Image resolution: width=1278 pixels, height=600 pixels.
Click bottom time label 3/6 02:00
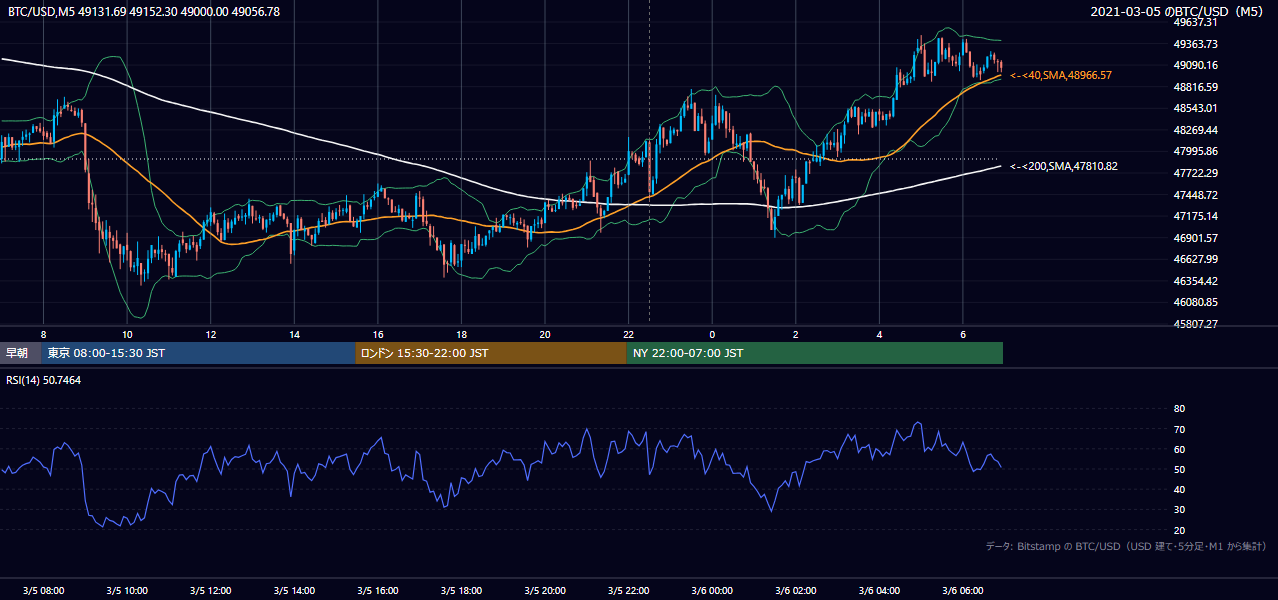(x=796, y=591)
